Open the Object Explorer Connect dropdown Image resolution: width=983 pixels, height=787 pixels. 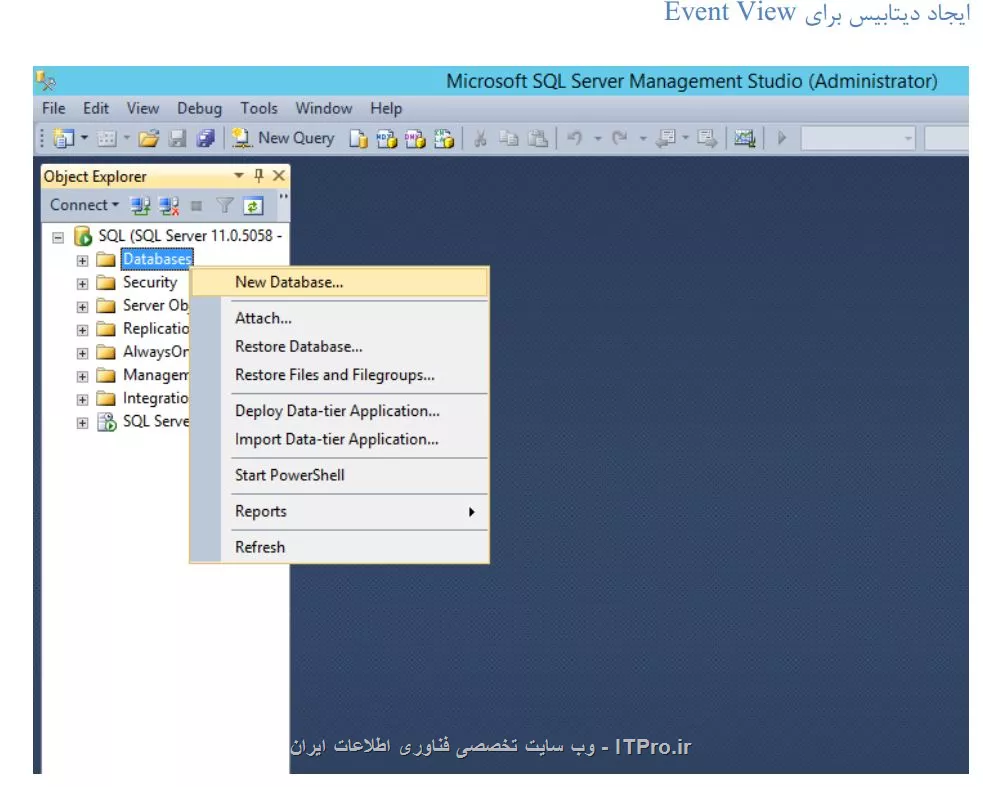[x=84, y=205]
